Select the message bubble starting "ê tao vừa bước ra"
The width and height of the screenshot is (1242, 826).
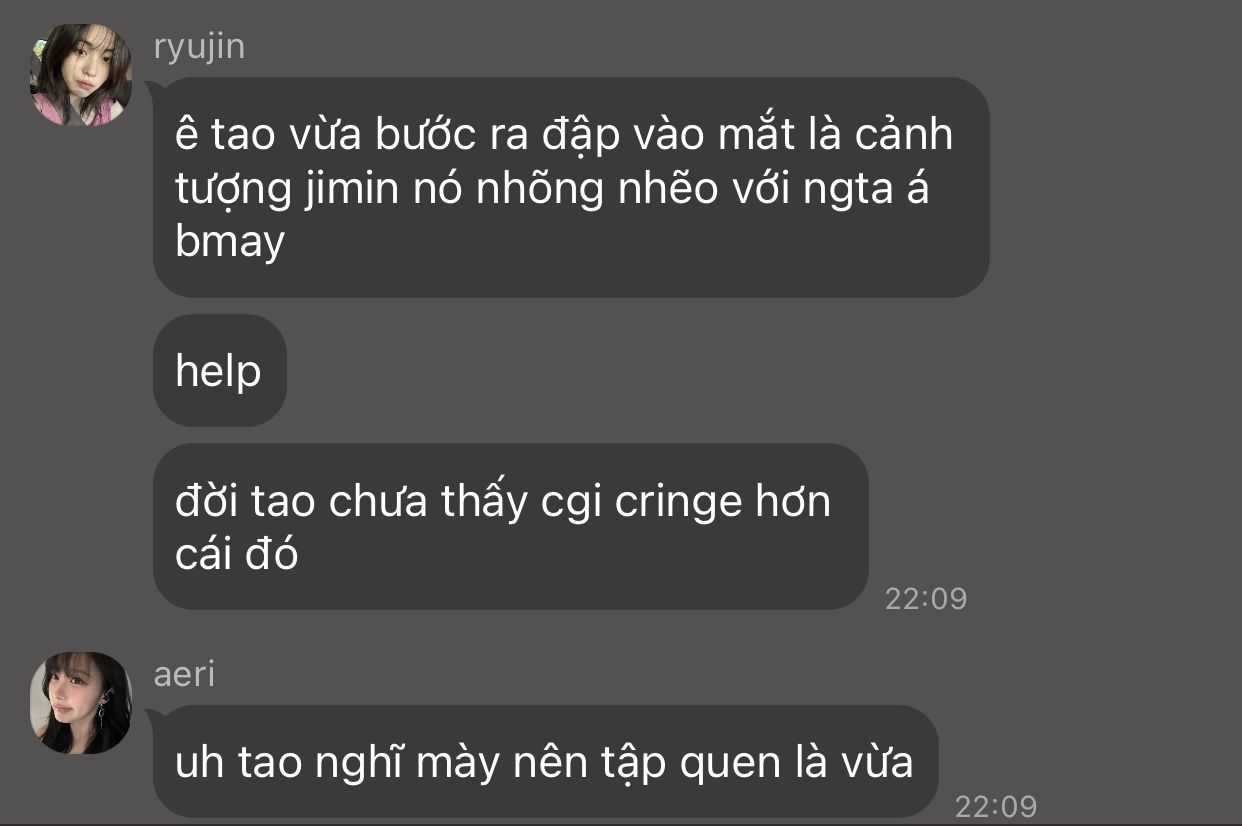point(571,187)
